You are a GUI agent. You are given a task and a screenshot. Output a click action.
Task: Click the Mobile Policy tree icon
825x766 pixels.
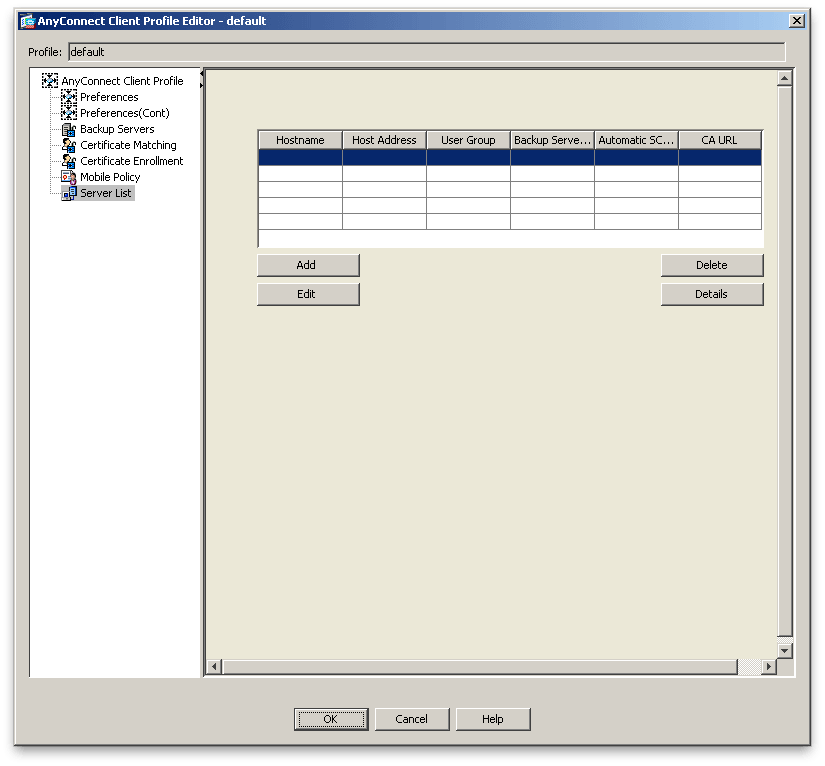click(x=68, y=177)
